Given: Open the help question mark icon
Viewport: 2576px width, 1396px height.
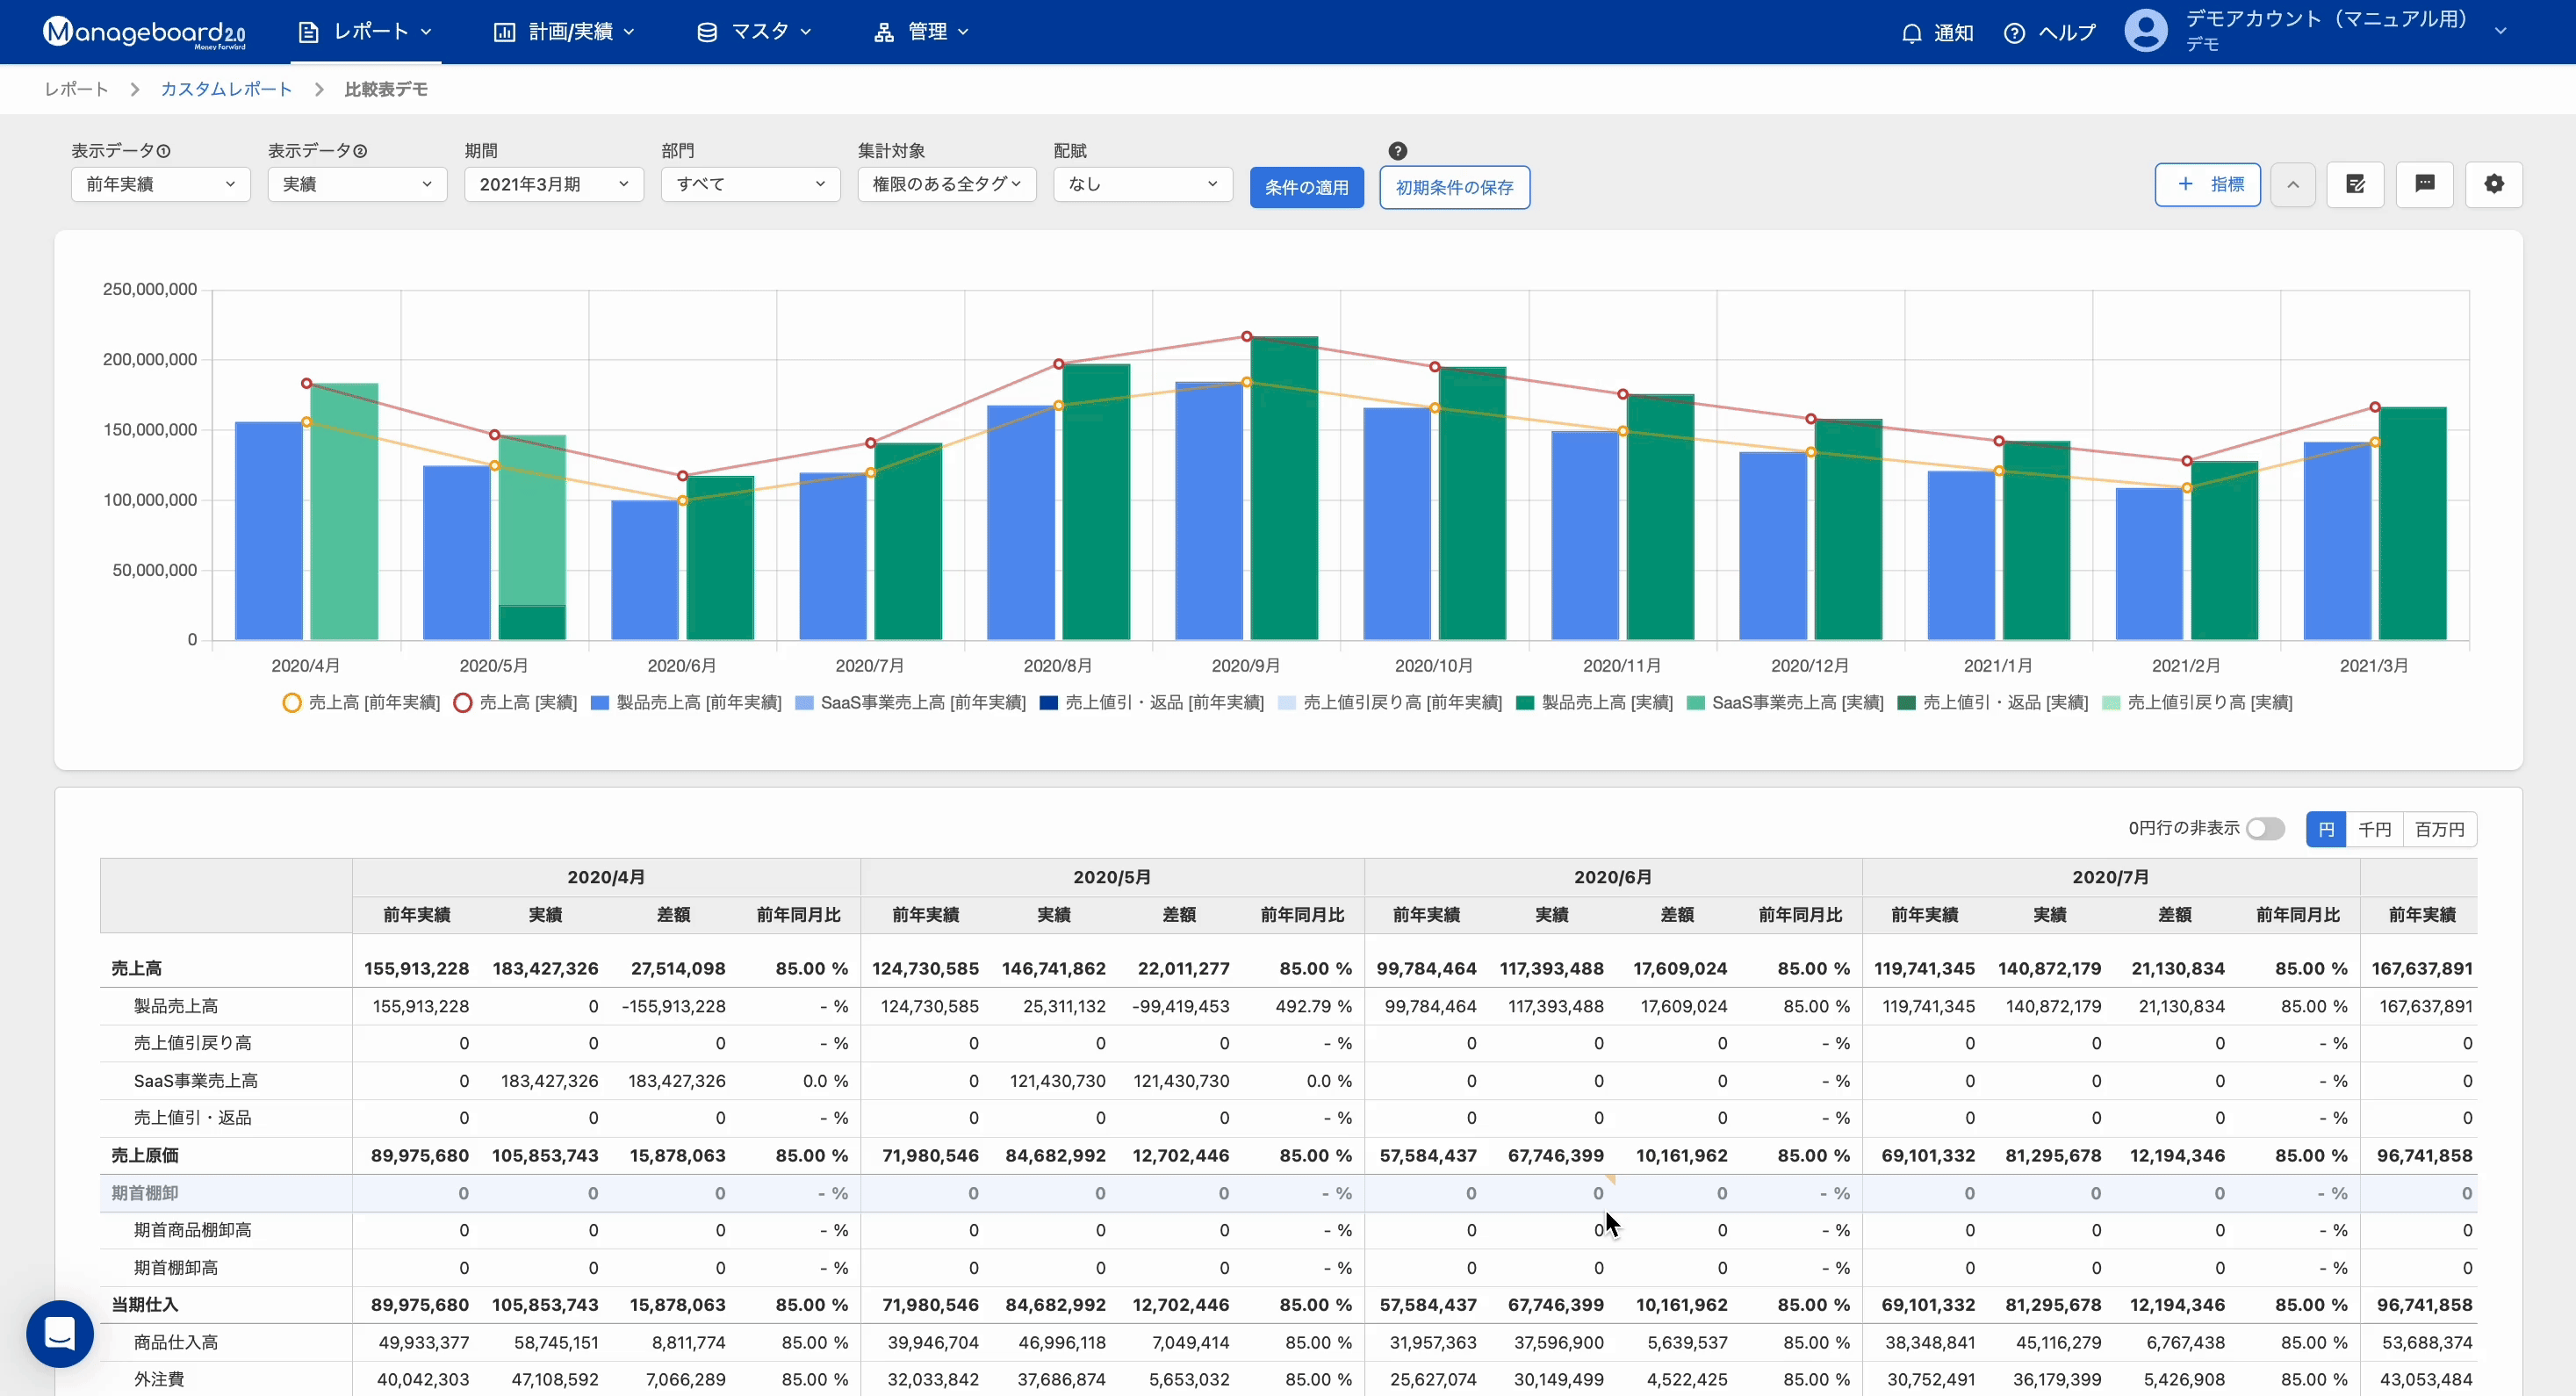Looking at the screenshot, I should pyautogui.click(x=2014, y=33).
